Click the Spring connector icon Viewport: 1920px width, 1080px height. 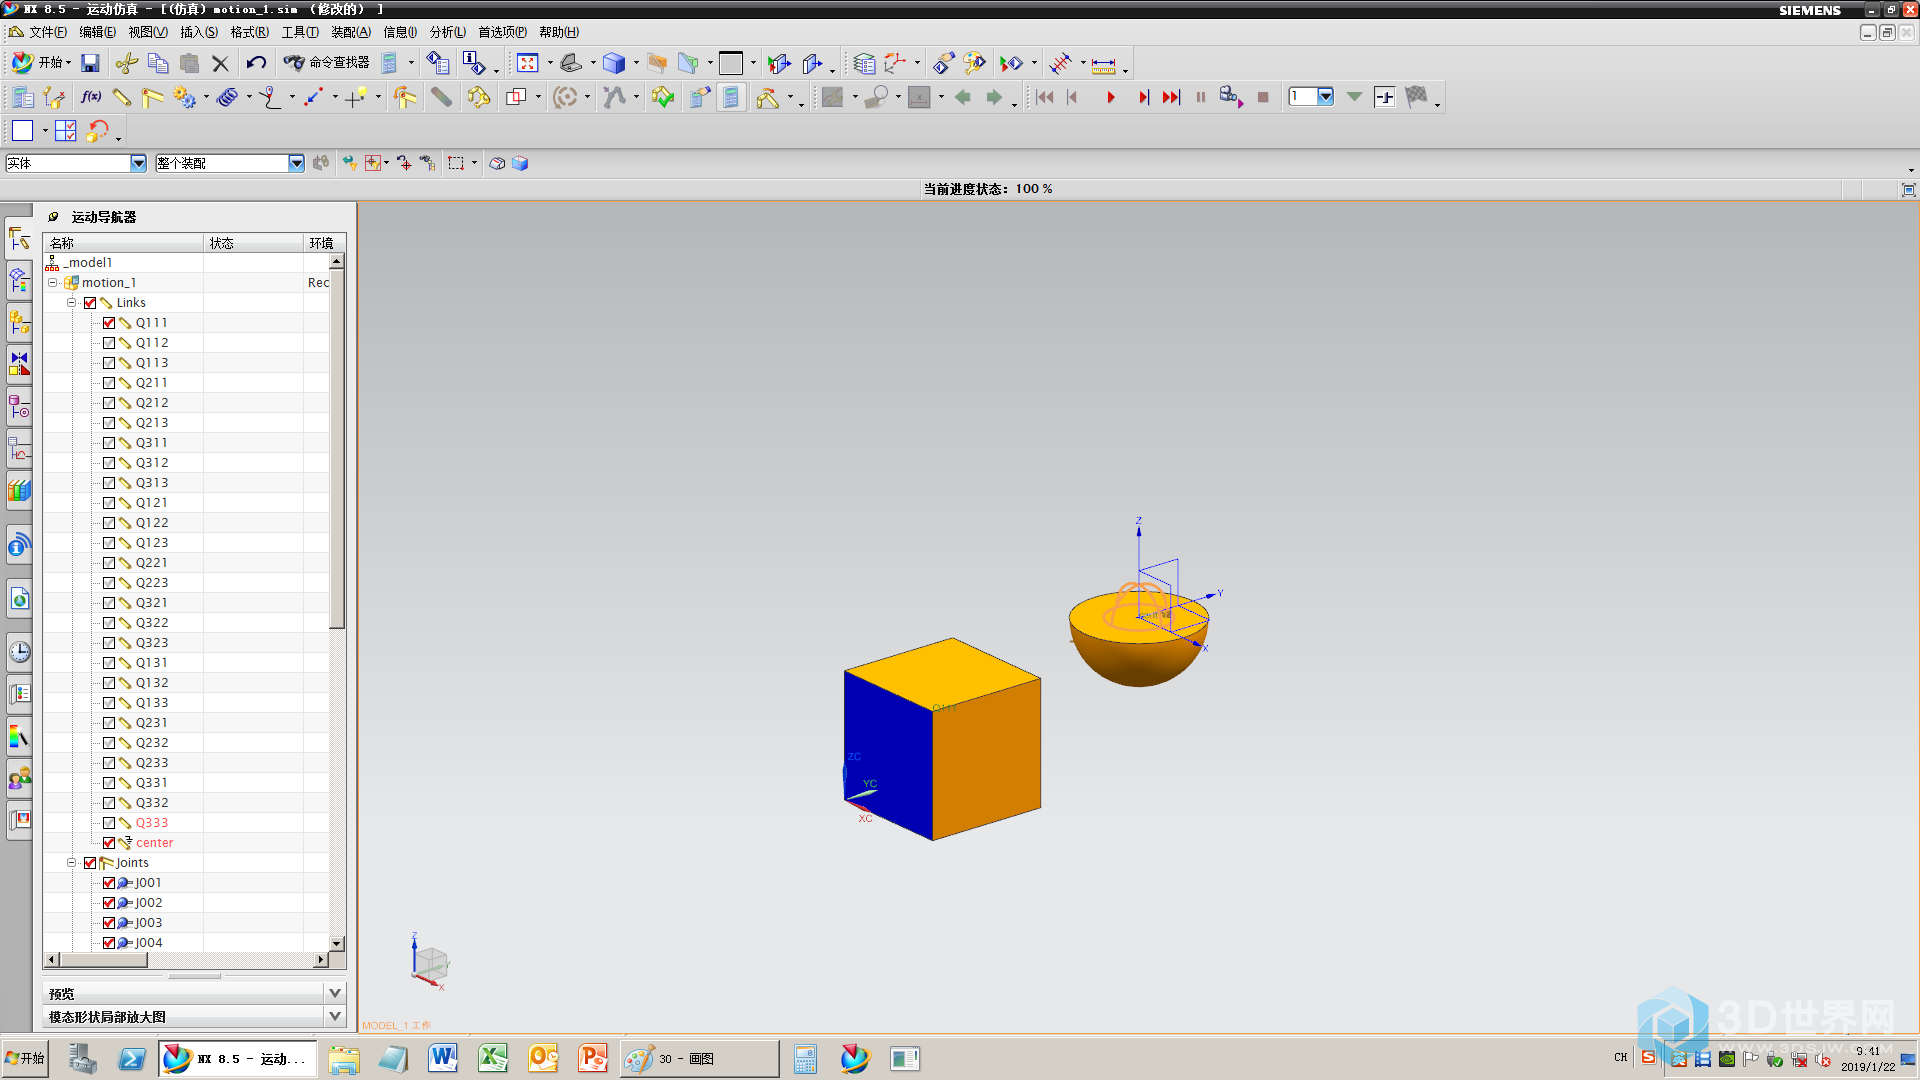coord(228,97)
